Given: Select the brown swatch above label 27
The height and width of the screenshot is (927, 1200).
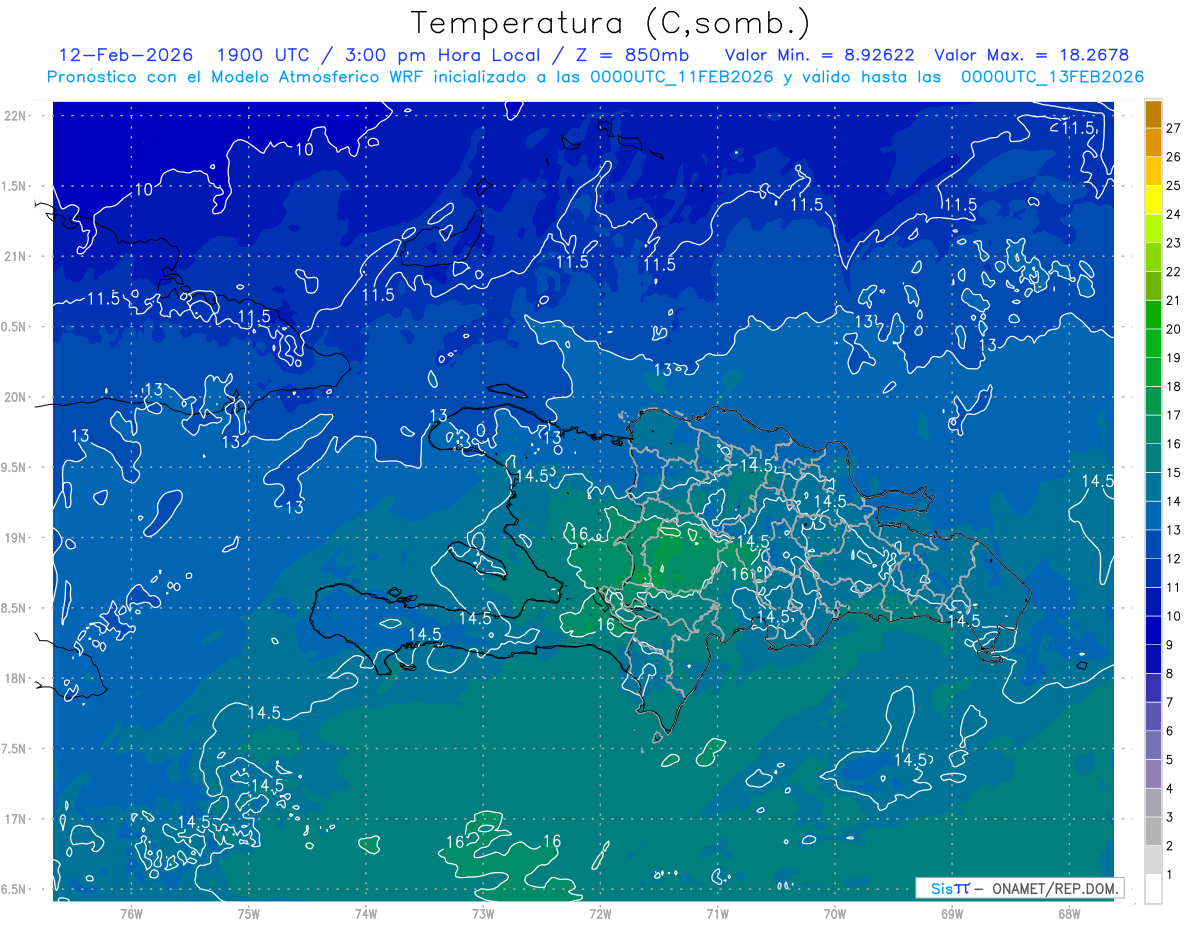Looking at the screenshot, I should tap(1153, 114).
